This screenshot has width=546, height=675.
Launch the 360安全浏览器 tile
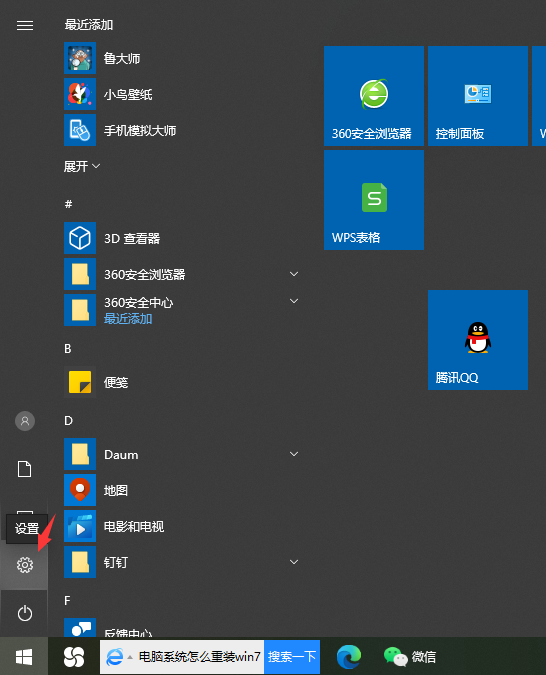coord(374,96)
